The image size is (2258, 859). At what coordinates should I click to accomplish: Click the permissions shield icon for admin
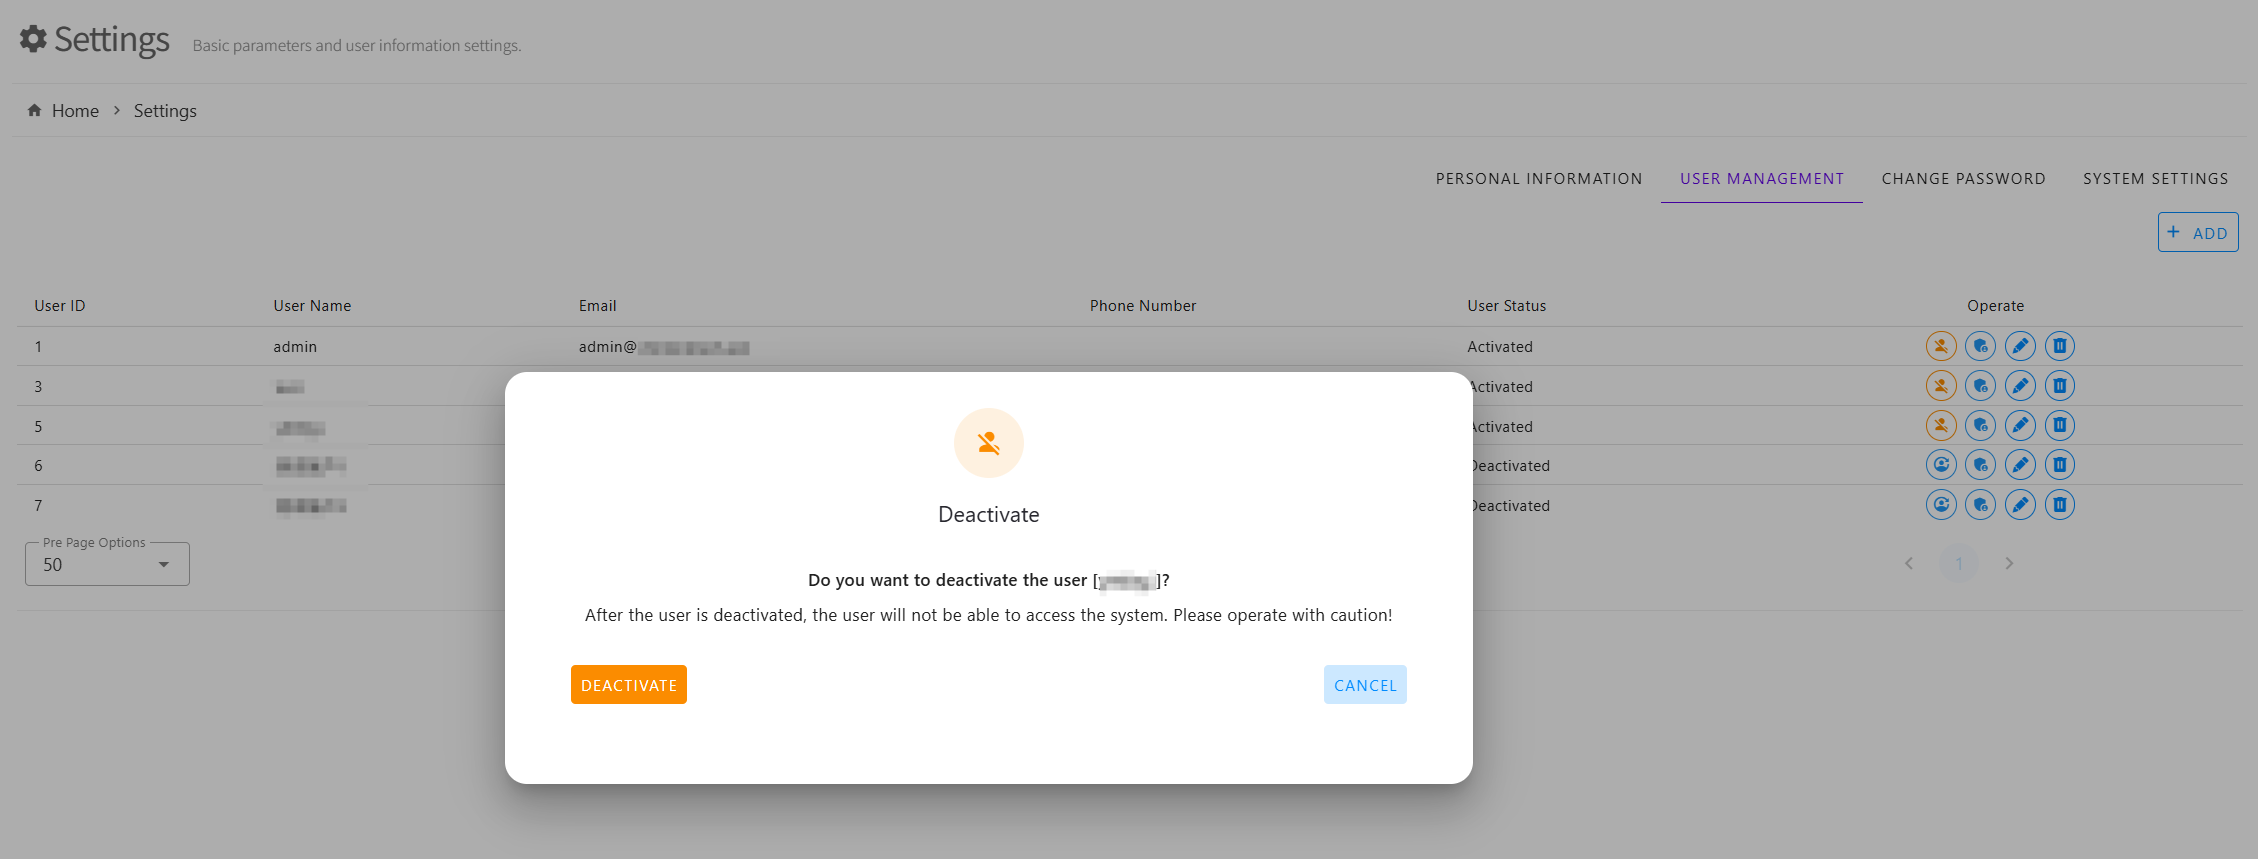tap(1980, 346)
